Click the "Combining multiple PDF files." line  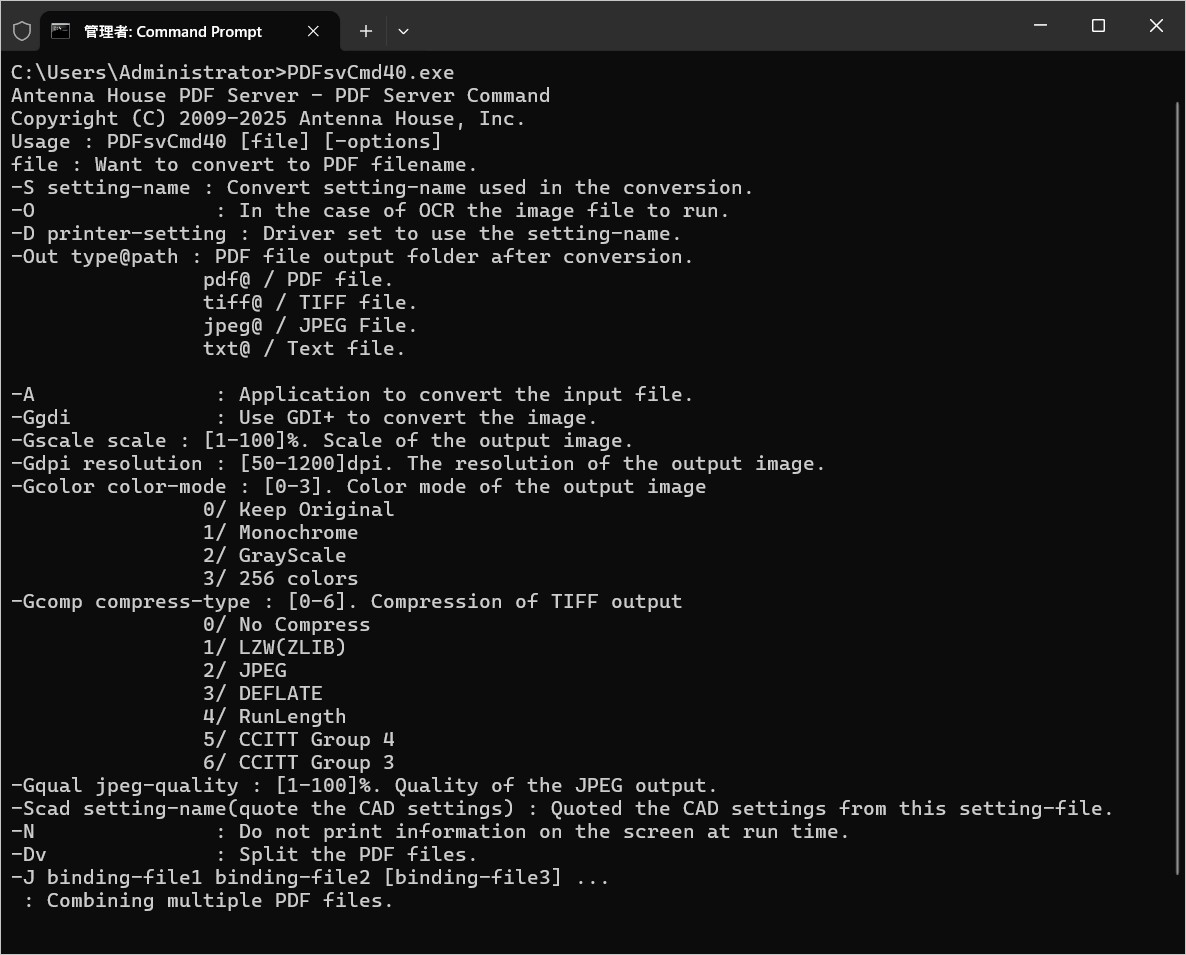point(220,901)
